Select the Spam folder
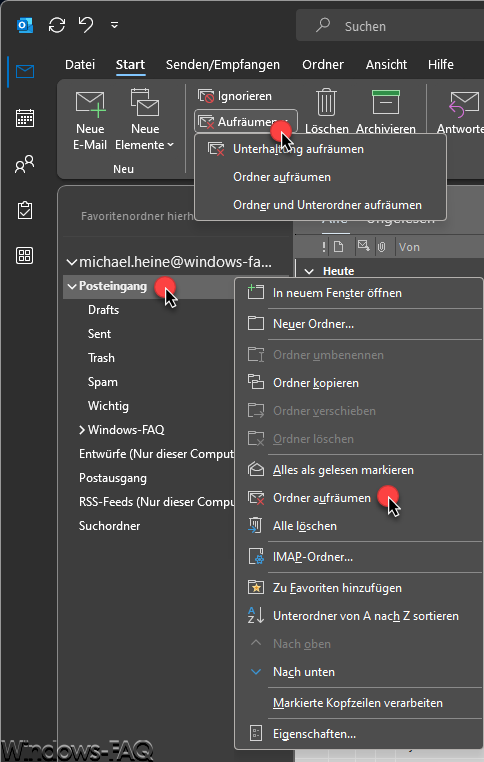Image resolution: width=484 pixels, height=762 pixels. coord(103,382)
